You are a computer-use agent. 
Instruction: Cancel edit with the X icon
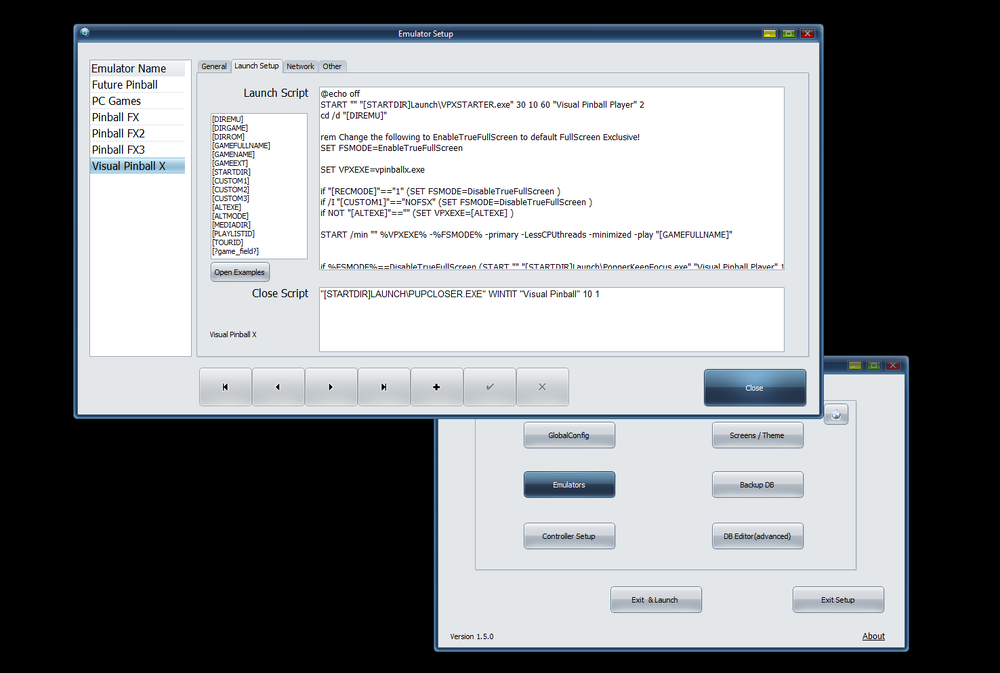point(543,387)
